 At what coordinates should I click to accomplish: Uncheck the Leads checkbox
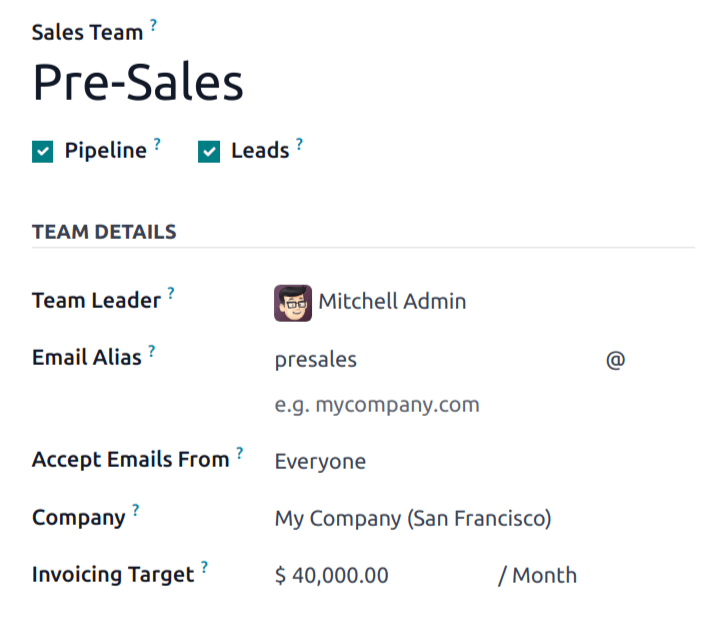209,152
